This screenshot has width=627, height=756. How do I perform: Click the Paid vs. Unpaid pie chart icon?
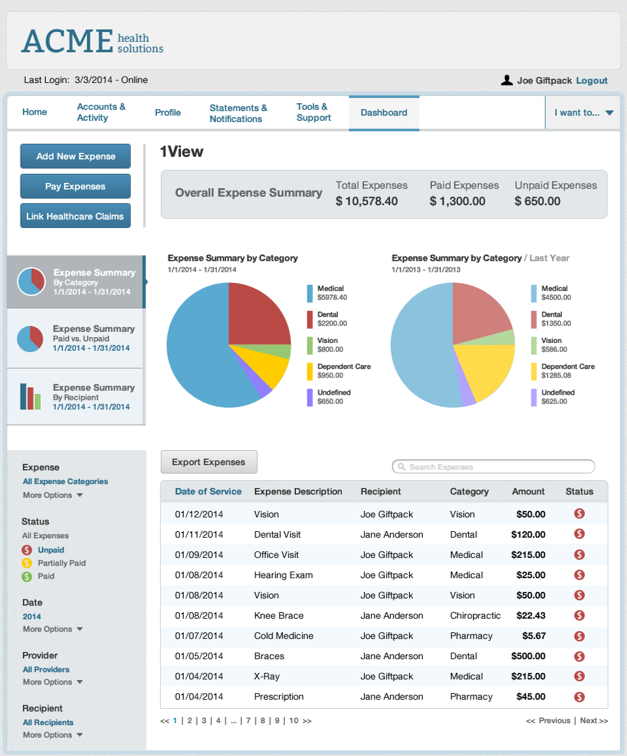(x=31, y=339)
